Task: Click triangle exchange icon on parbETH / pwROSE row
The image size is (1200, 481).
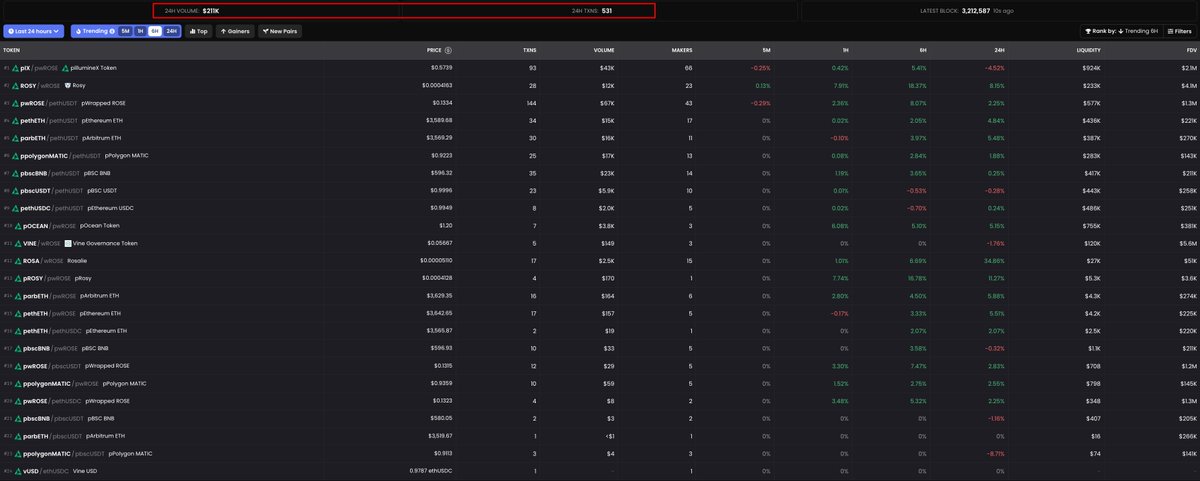Action: click(17, 296)
